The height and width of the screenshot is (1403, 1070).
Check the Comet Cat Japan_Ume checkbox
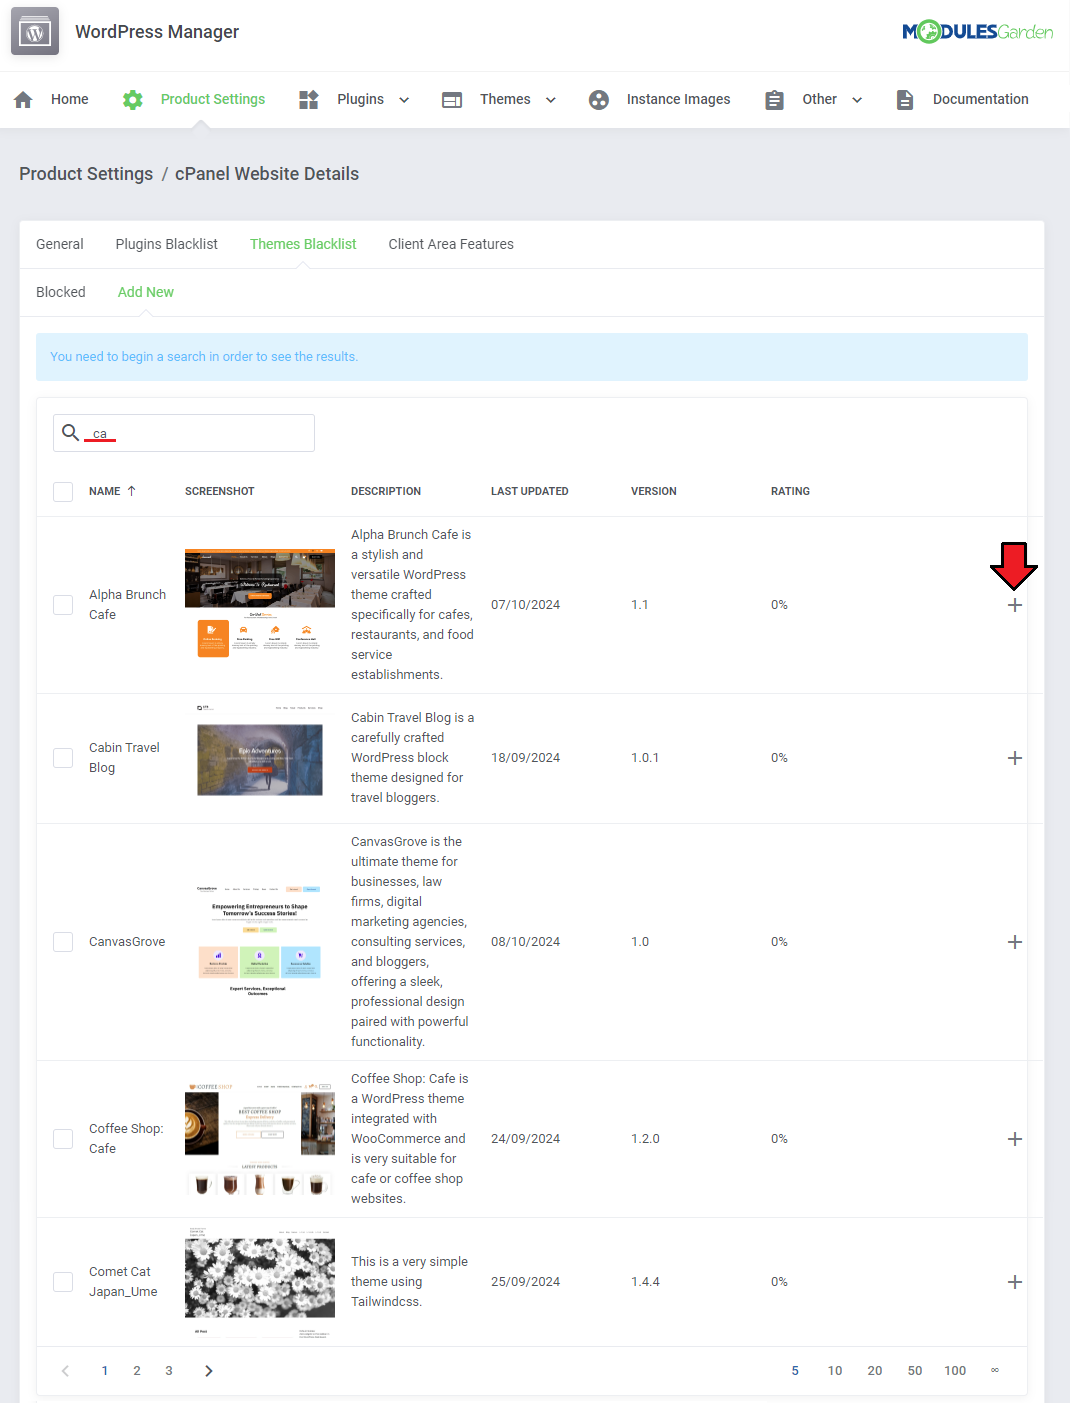[x=63, y=1282]
